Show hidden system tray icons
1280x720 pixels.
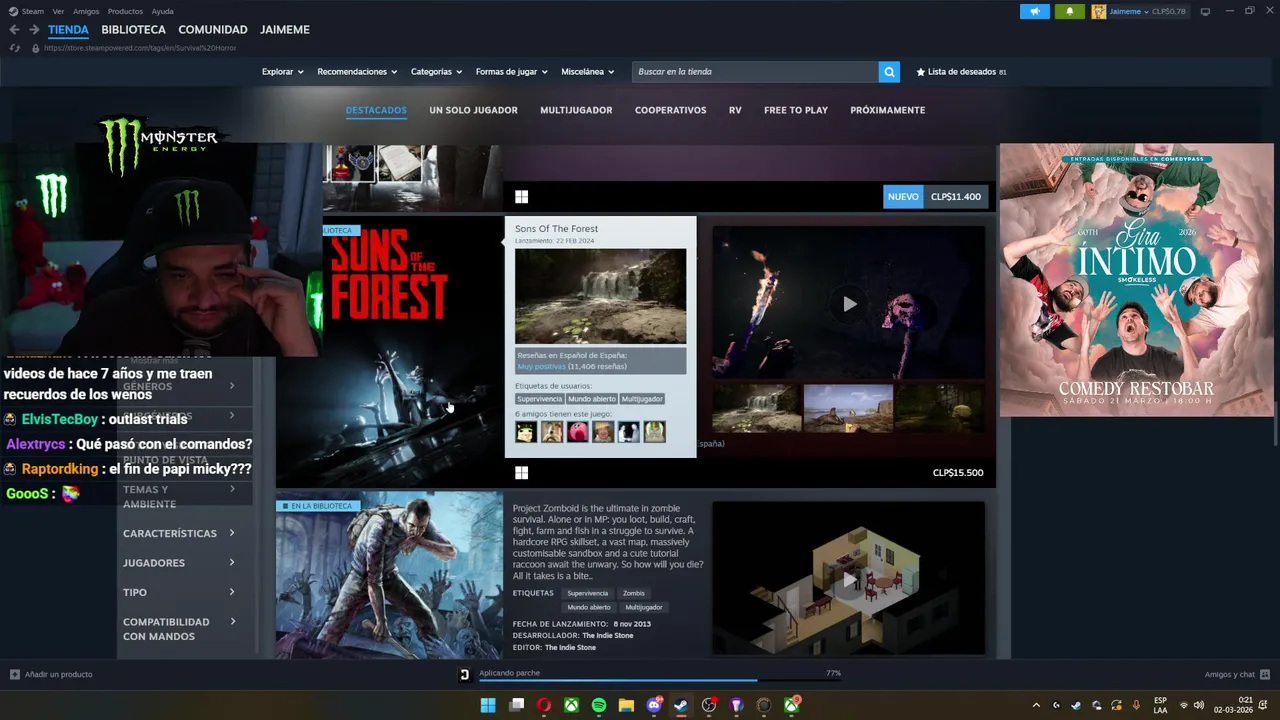[x=1036, y=705]
